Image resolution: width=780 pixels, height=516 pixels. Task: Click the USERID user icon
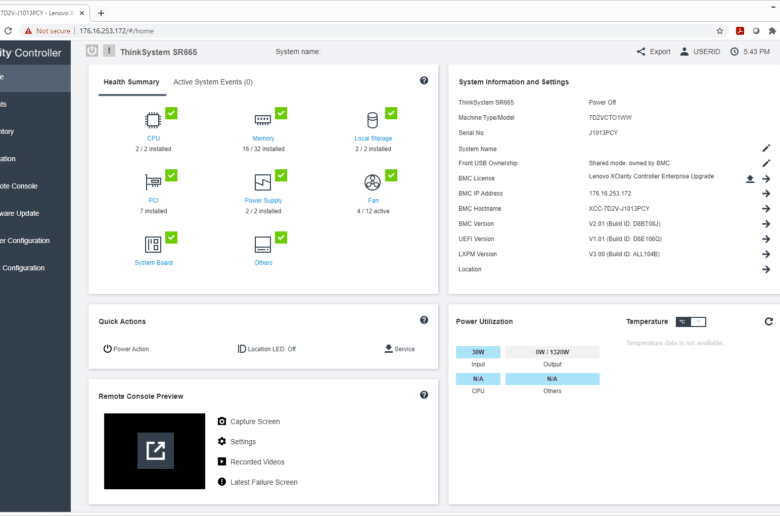tap(684, 51)
